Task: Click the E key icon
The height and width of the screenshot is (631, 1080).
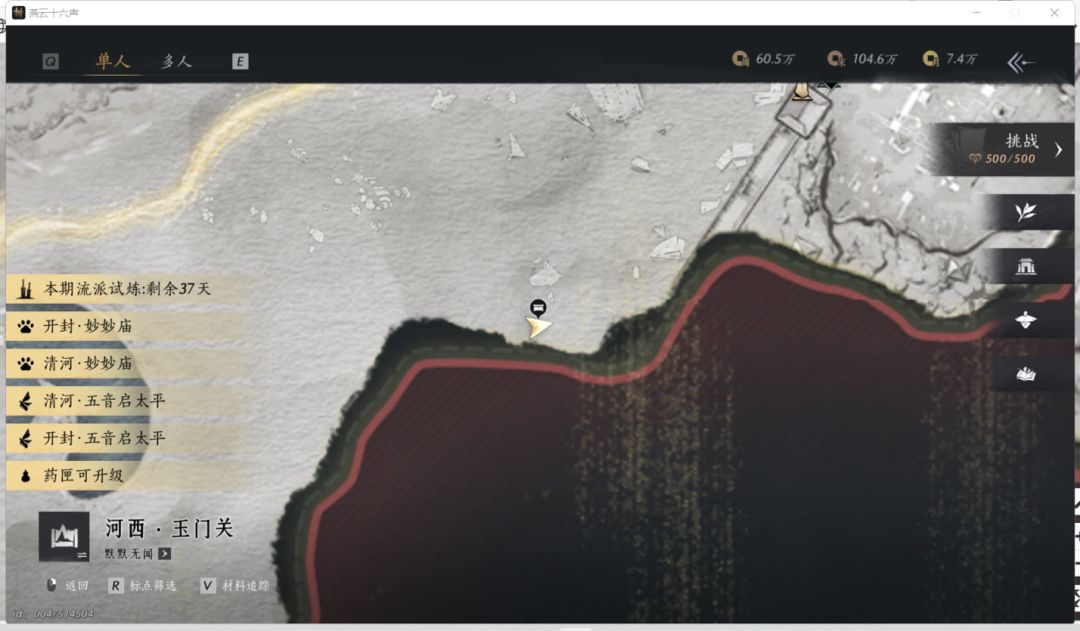Action: point(240,61)
